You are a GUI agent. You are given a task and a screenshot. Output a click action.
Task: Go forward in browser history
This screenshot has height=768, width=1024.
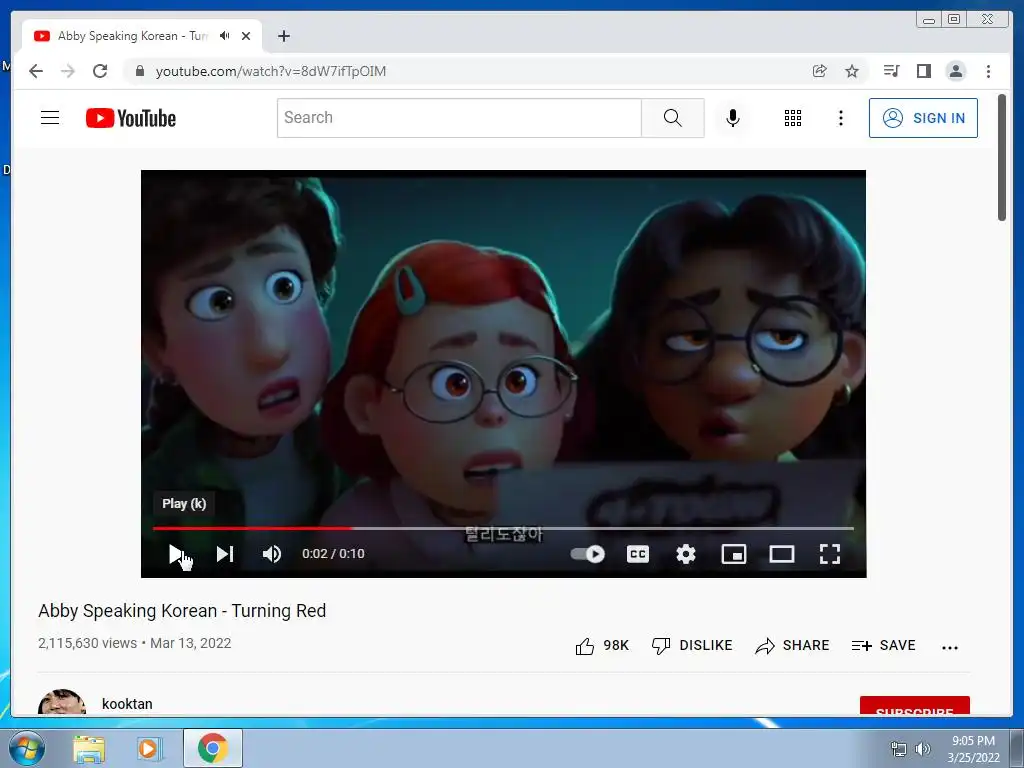[68, 71]
